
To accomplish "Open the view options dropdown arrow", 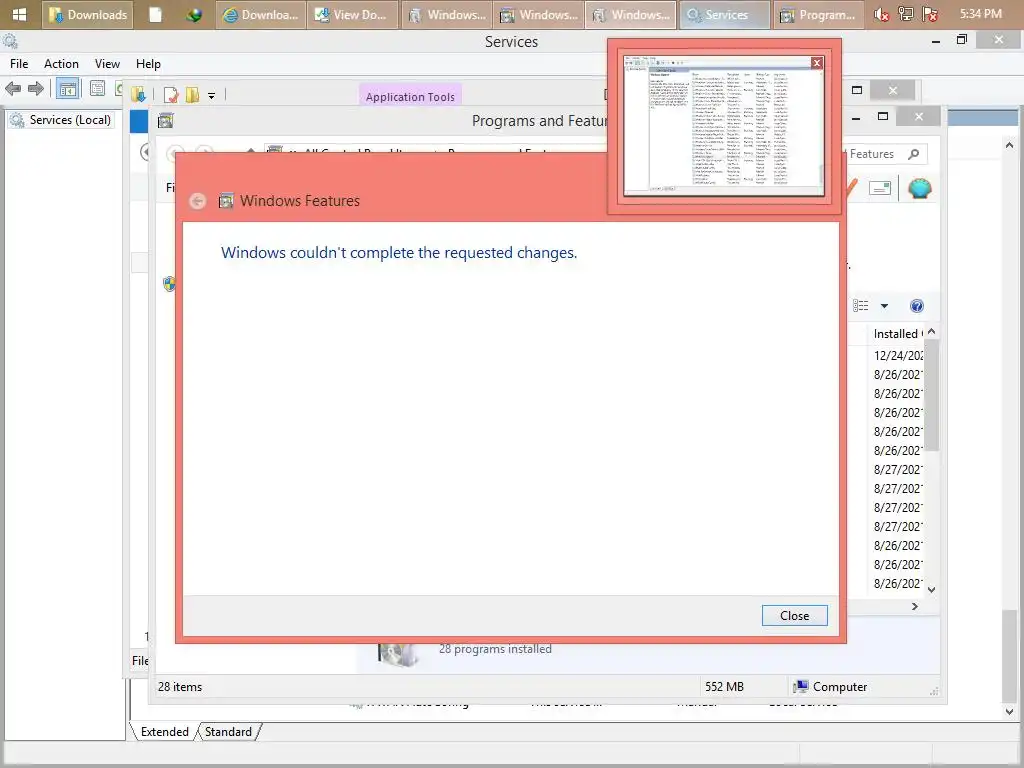I will [884, 306].
